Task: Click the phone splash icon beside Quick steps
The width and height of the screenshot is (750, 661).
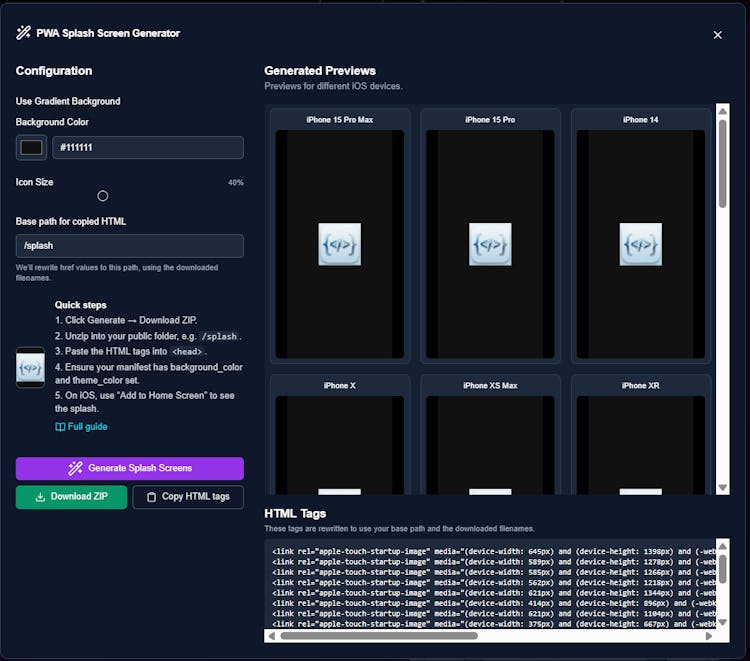Action: point(30,367)
